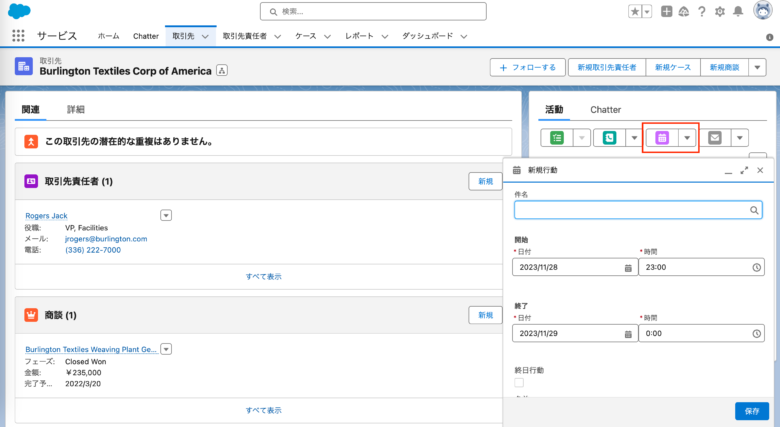Expand more actions dropdown next to 新規商談
This screenshot has height=427, width=780.
click(x=758, y=67)
